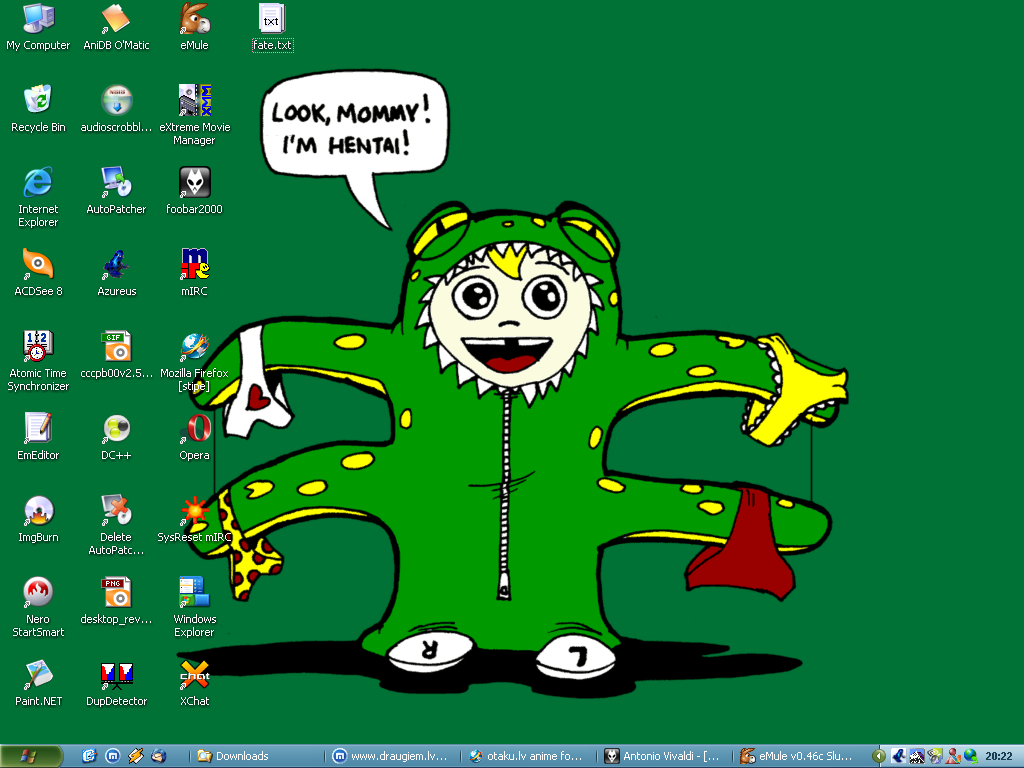1024x768 pixels.
Task: Select the Delete AutoPatcher shortcut
Action: (x=116, y=526)
